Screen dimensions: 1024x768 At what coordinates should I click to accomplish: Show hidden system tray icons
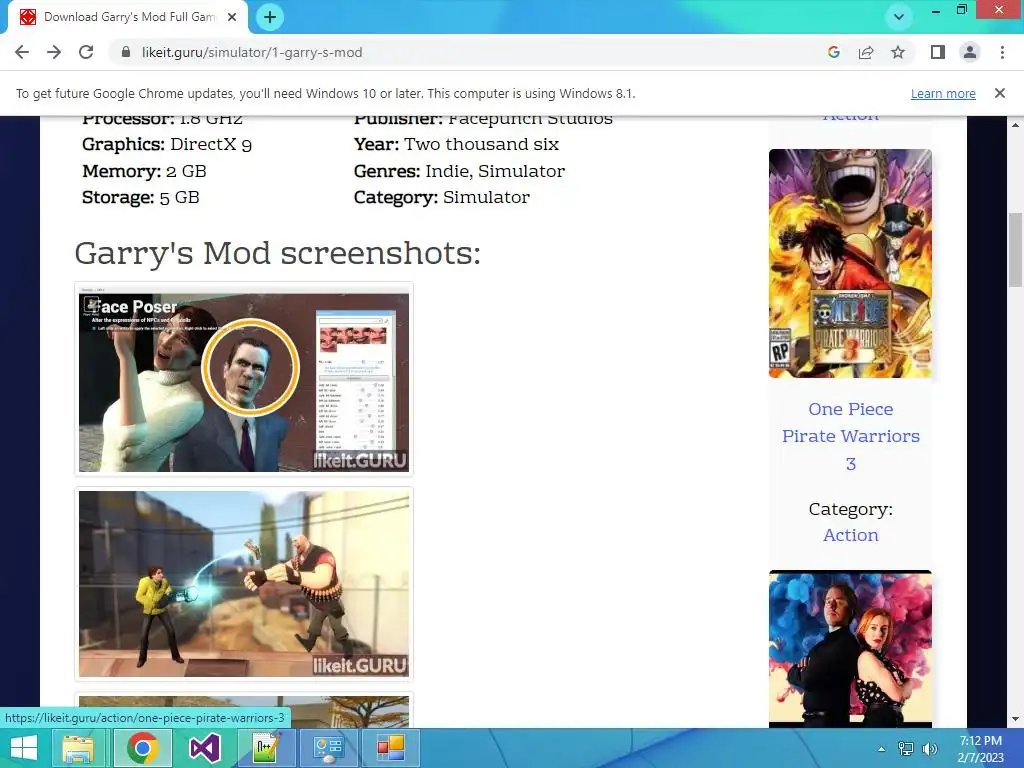(x=882, y=749)
